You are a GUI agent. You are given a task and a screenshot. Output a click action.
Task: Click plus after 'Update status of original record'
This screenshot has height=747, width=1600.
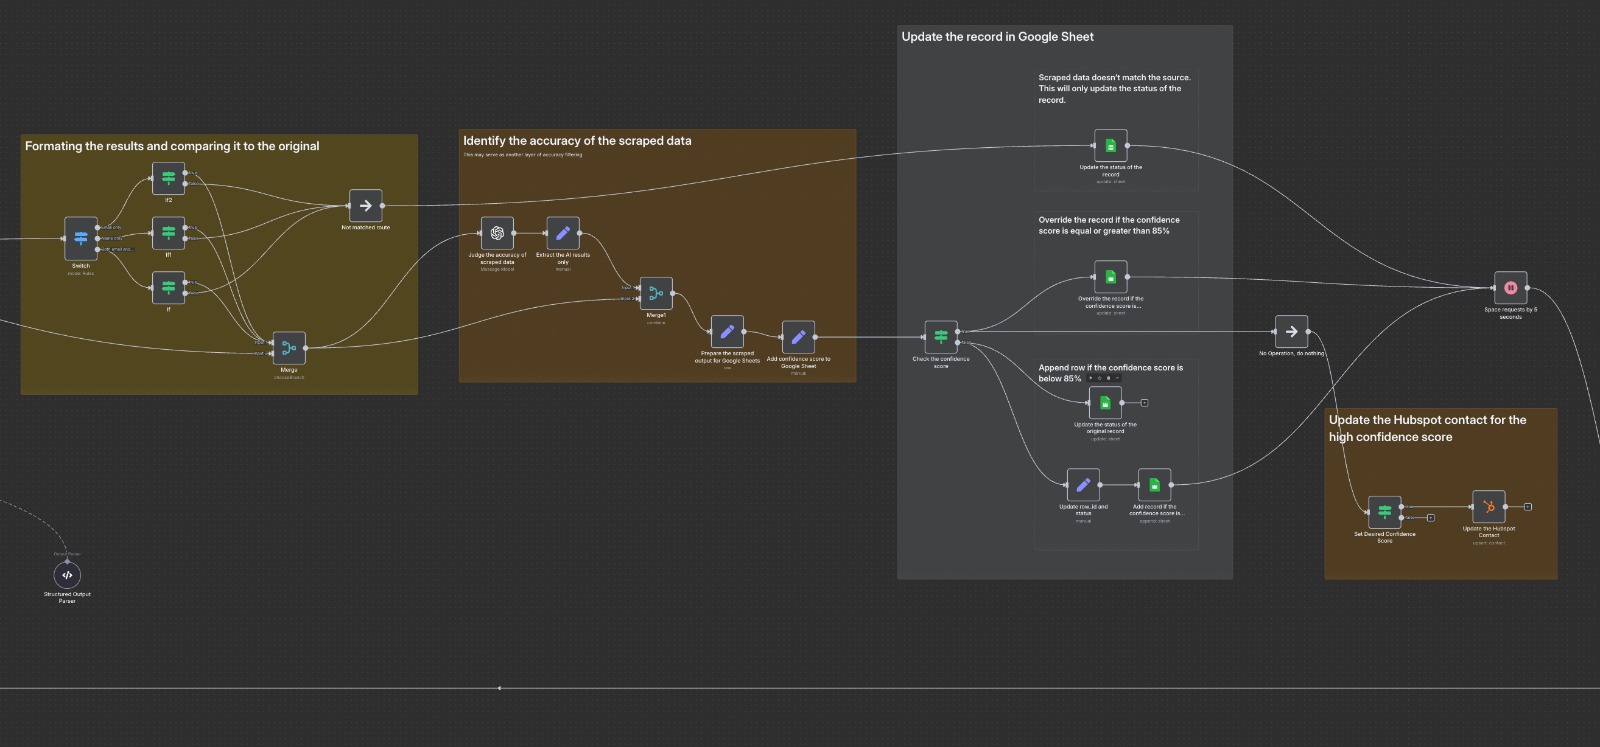point(1145,403)
